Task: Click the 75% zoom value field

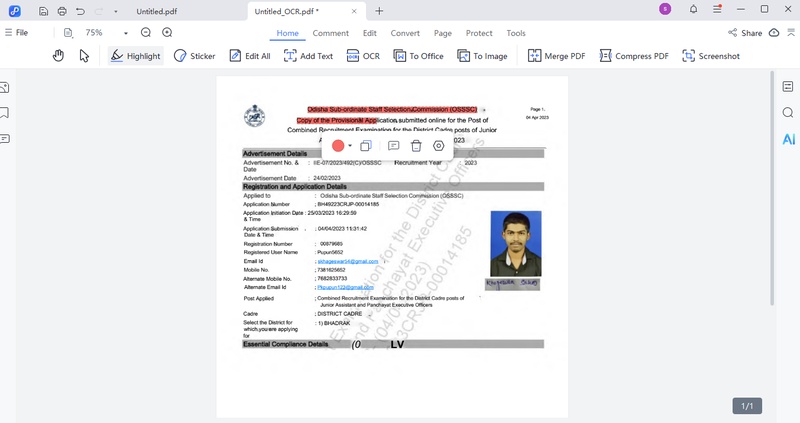Action: pyautogui.click(x=94, y=33)
